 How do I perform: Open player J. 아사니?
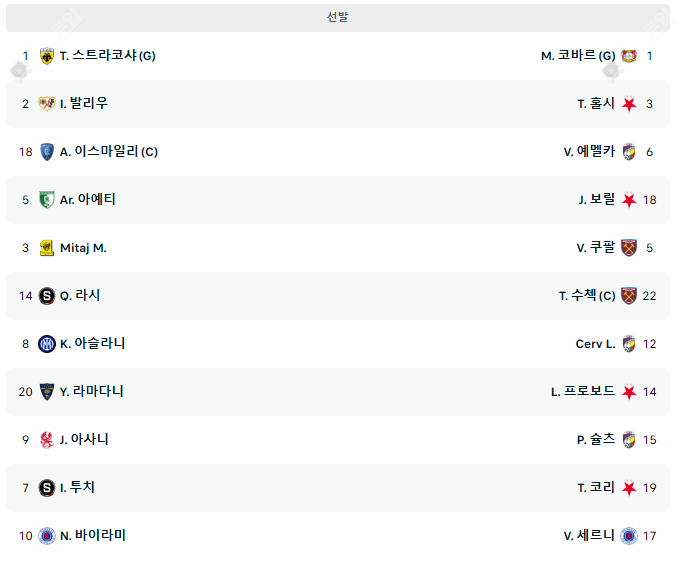tap(84, 440)
